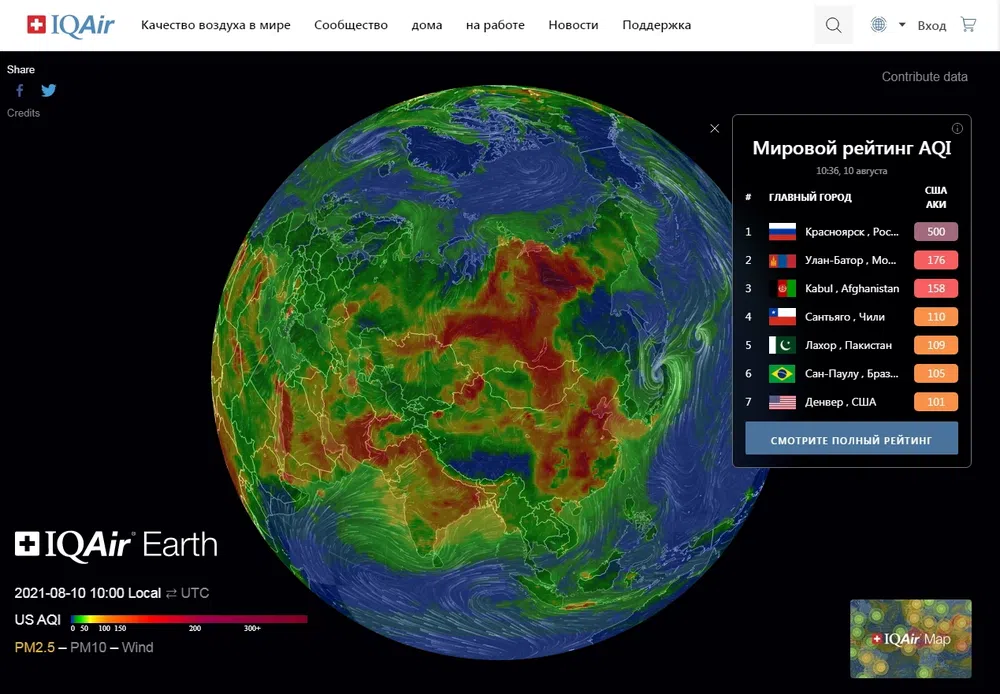
Task: Share on Facebook icon
Action: pyautogui.click(x=19, y=90)
